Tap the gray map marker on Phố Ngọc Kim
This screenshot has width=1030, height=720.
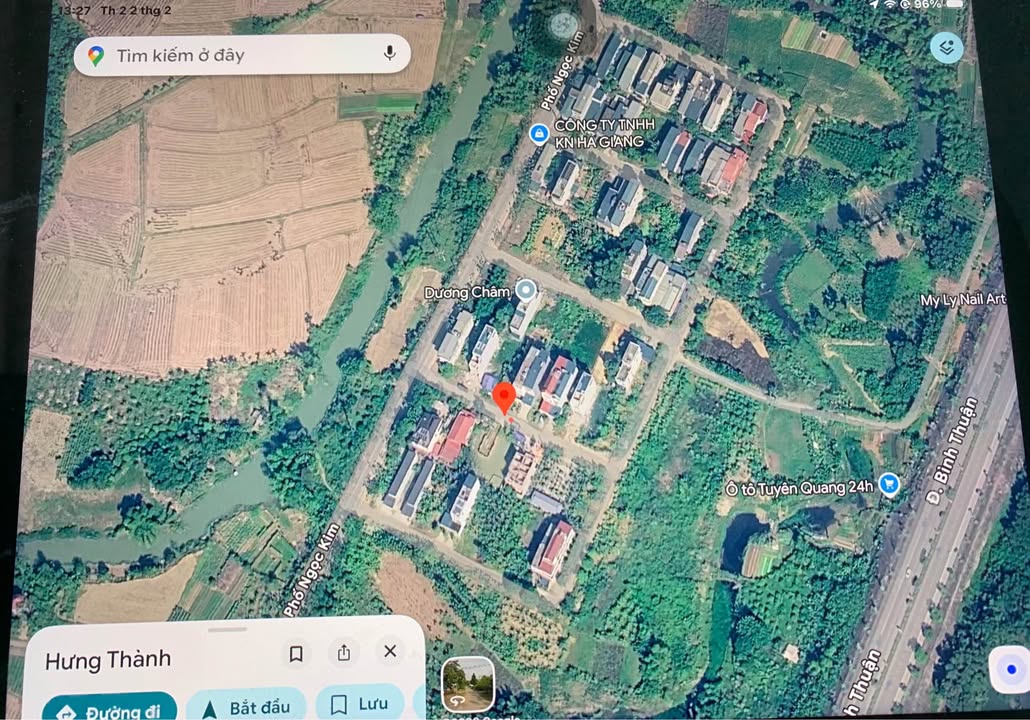(564, 25)
